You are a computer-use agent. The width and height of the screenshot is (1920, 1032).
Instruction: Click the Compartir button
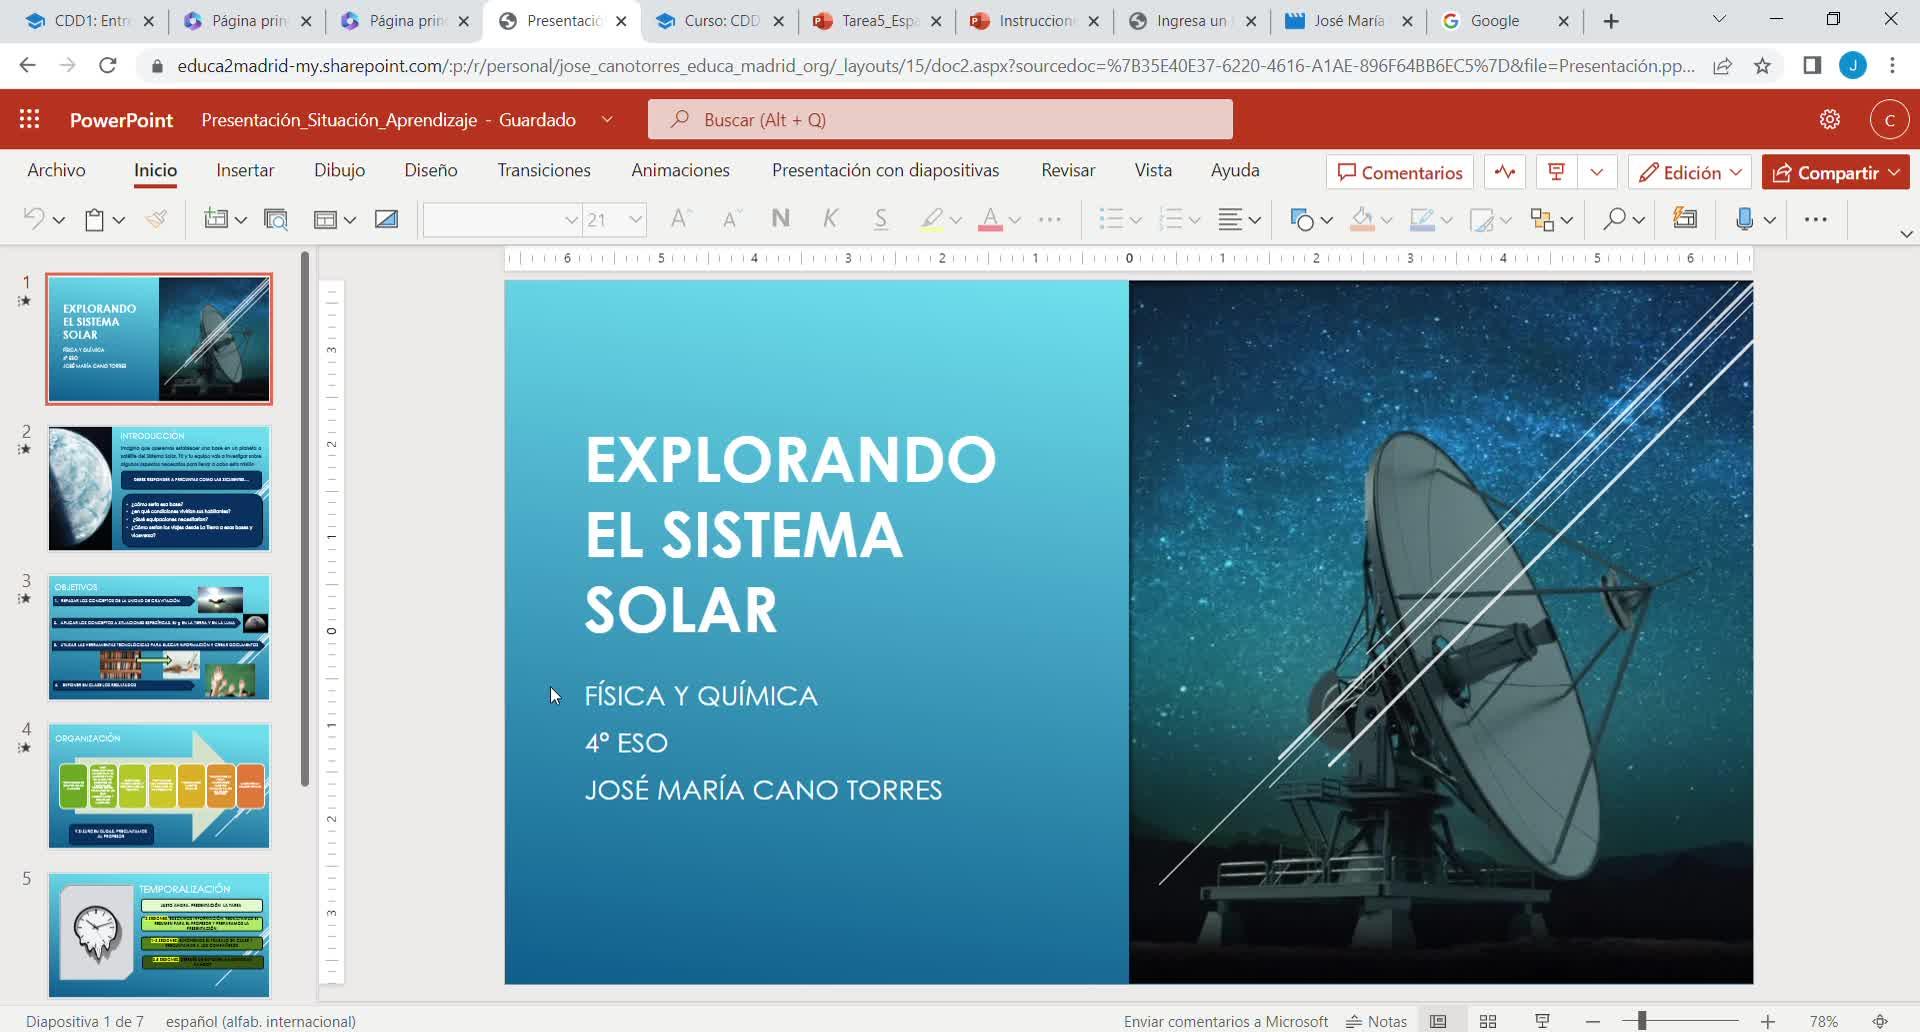[1836, 172]
